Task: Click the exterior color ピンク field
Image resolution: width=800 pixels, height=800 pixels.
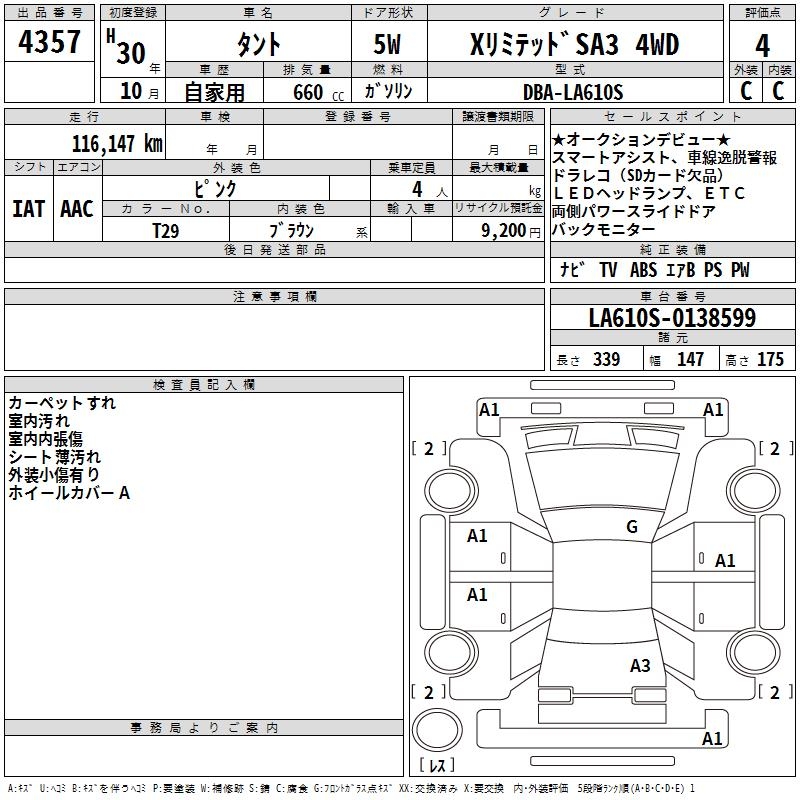Action: 215,188
